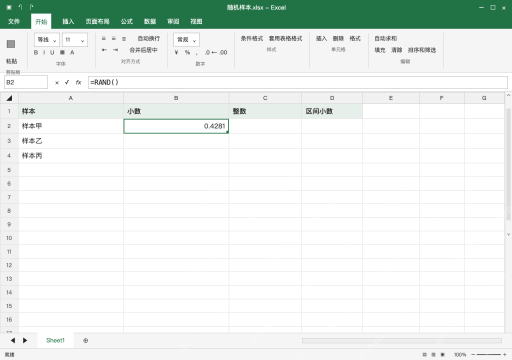Click the horizontal scrollbar
Screen dimensions: 512x360
(402, 340)
